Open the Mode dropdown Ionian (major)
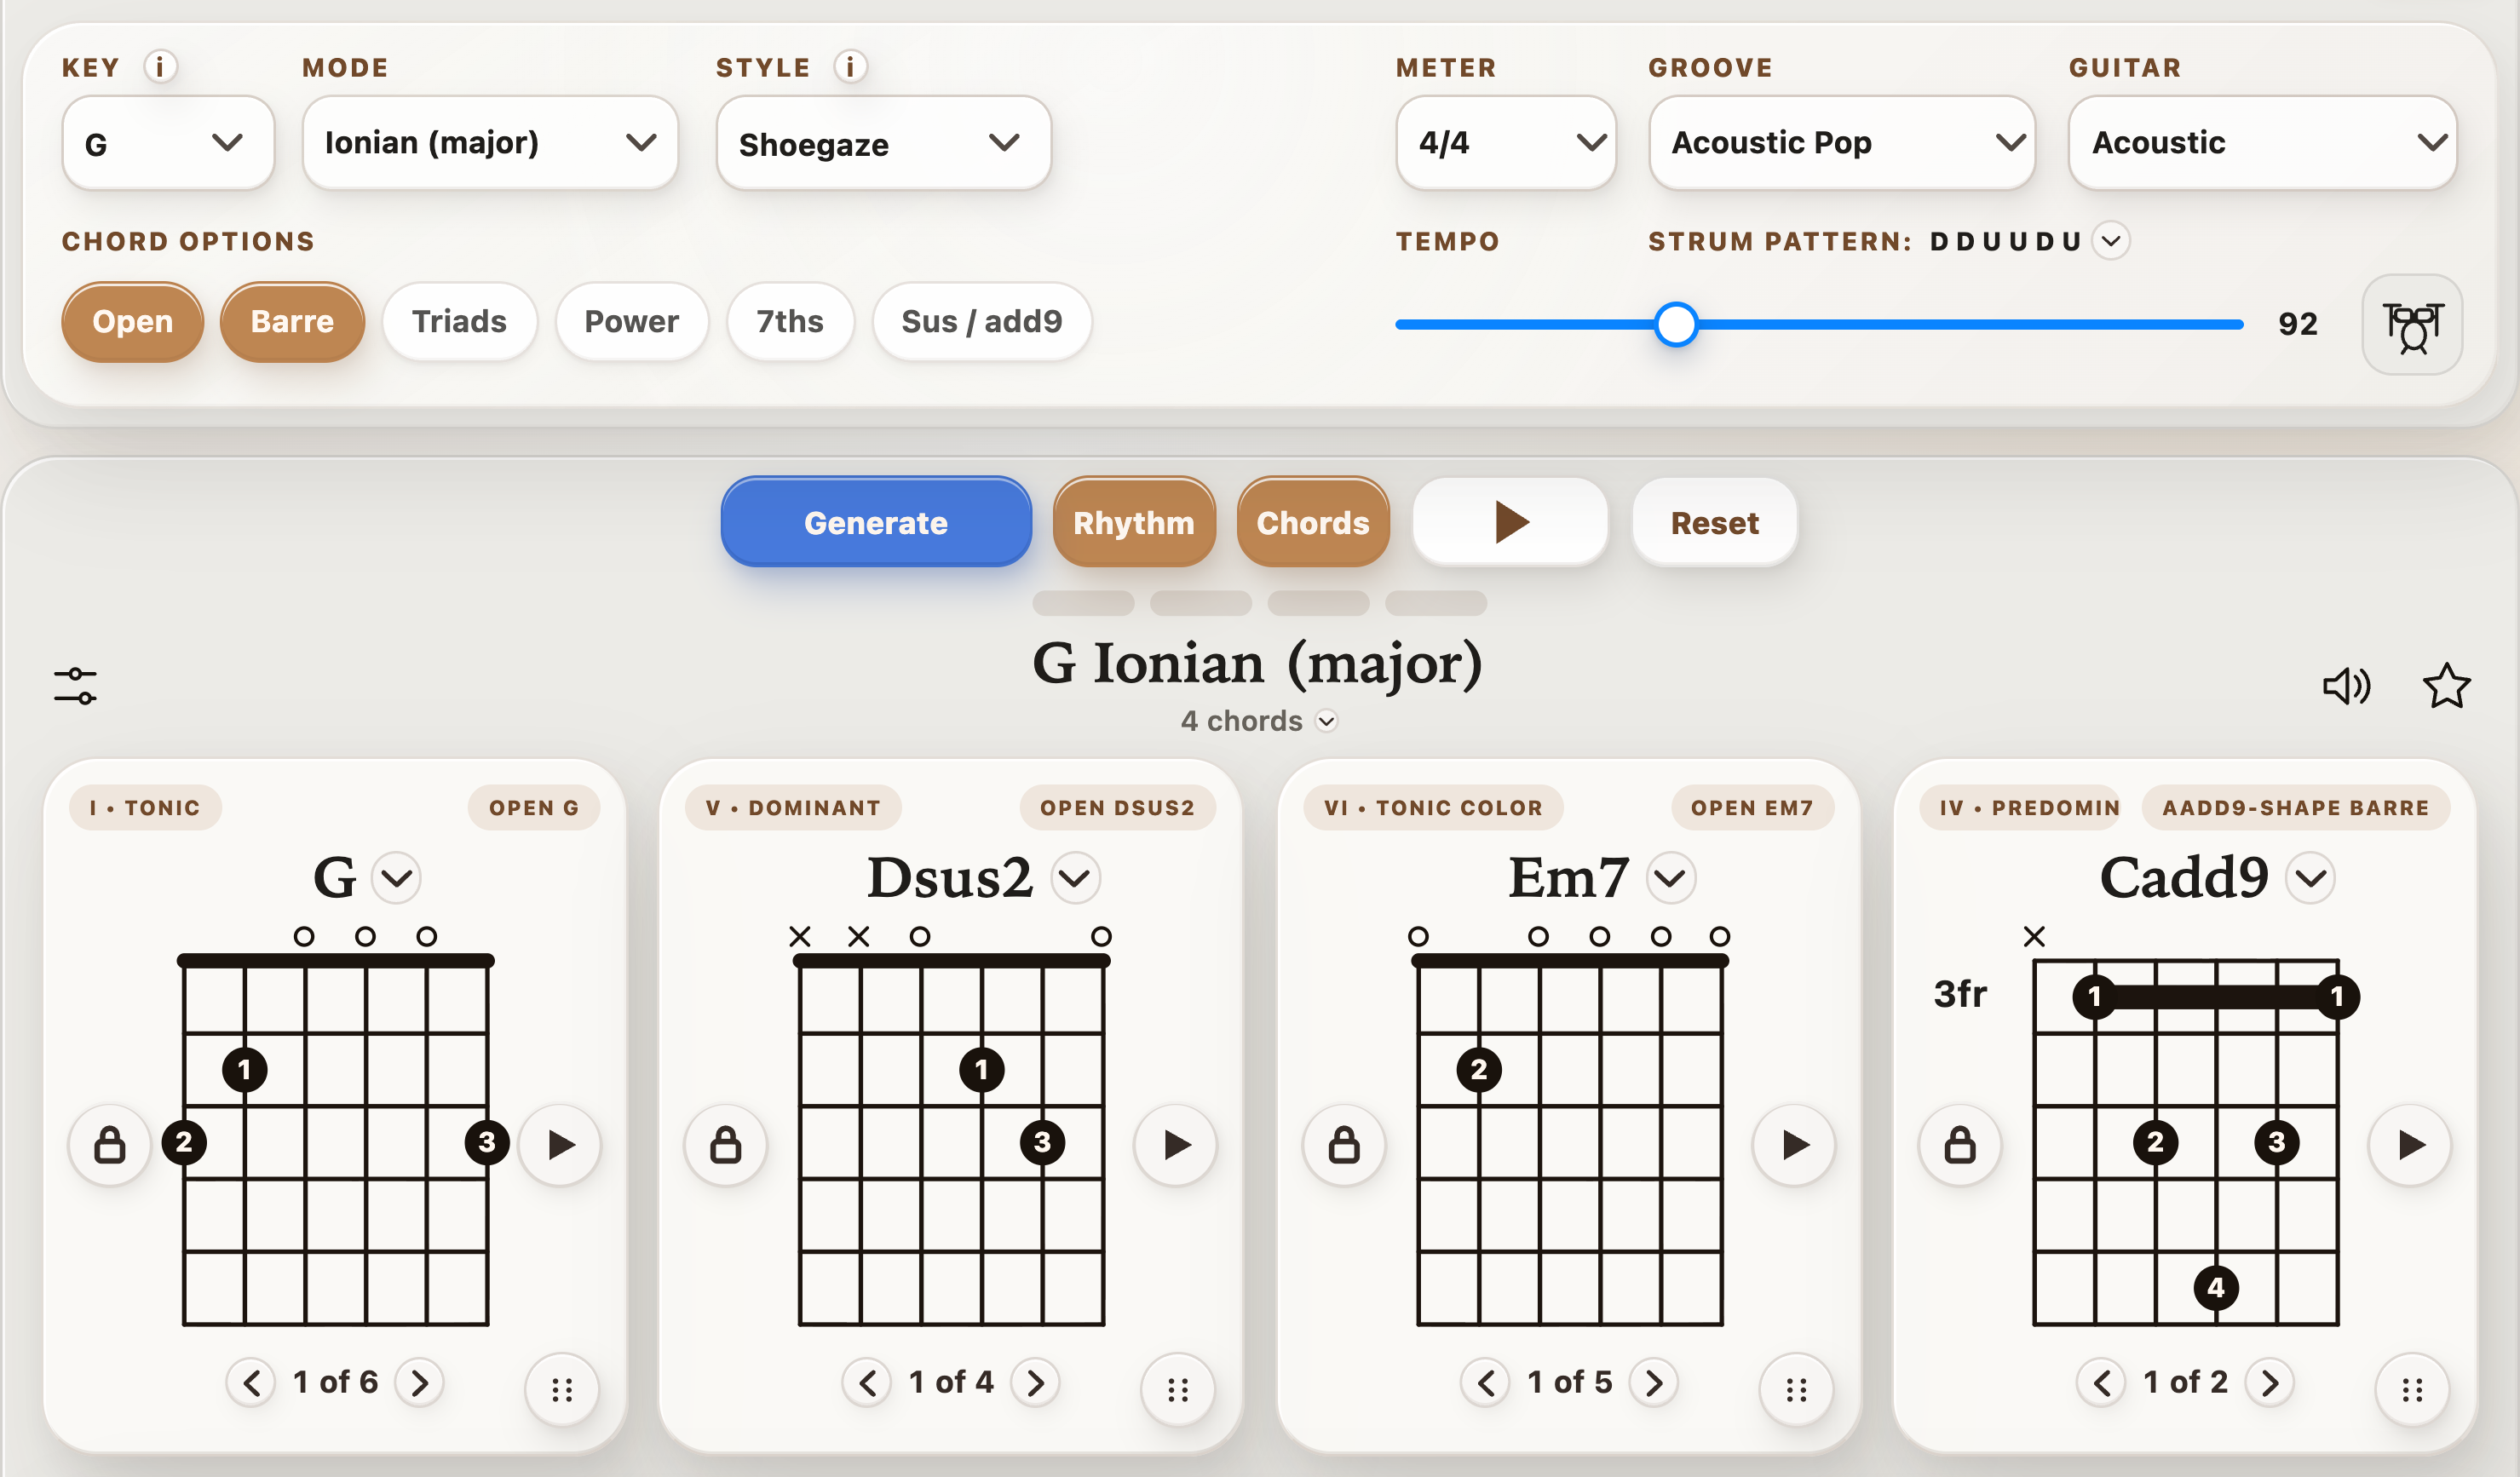Viewport: 2520px width, 1477px height. [x=490, y=143]
